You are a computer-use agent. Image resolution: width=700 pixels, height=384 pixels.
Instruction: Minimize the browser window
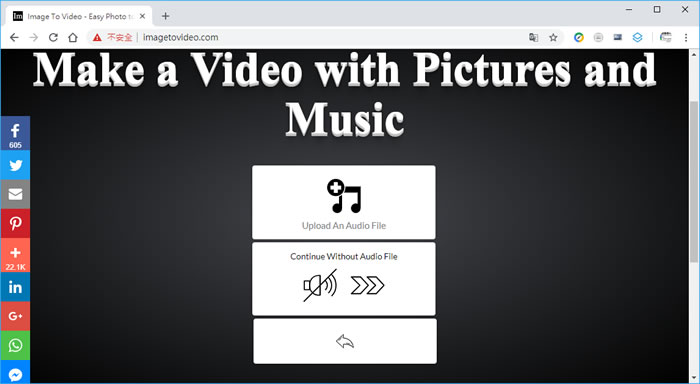tap(629, 9)
